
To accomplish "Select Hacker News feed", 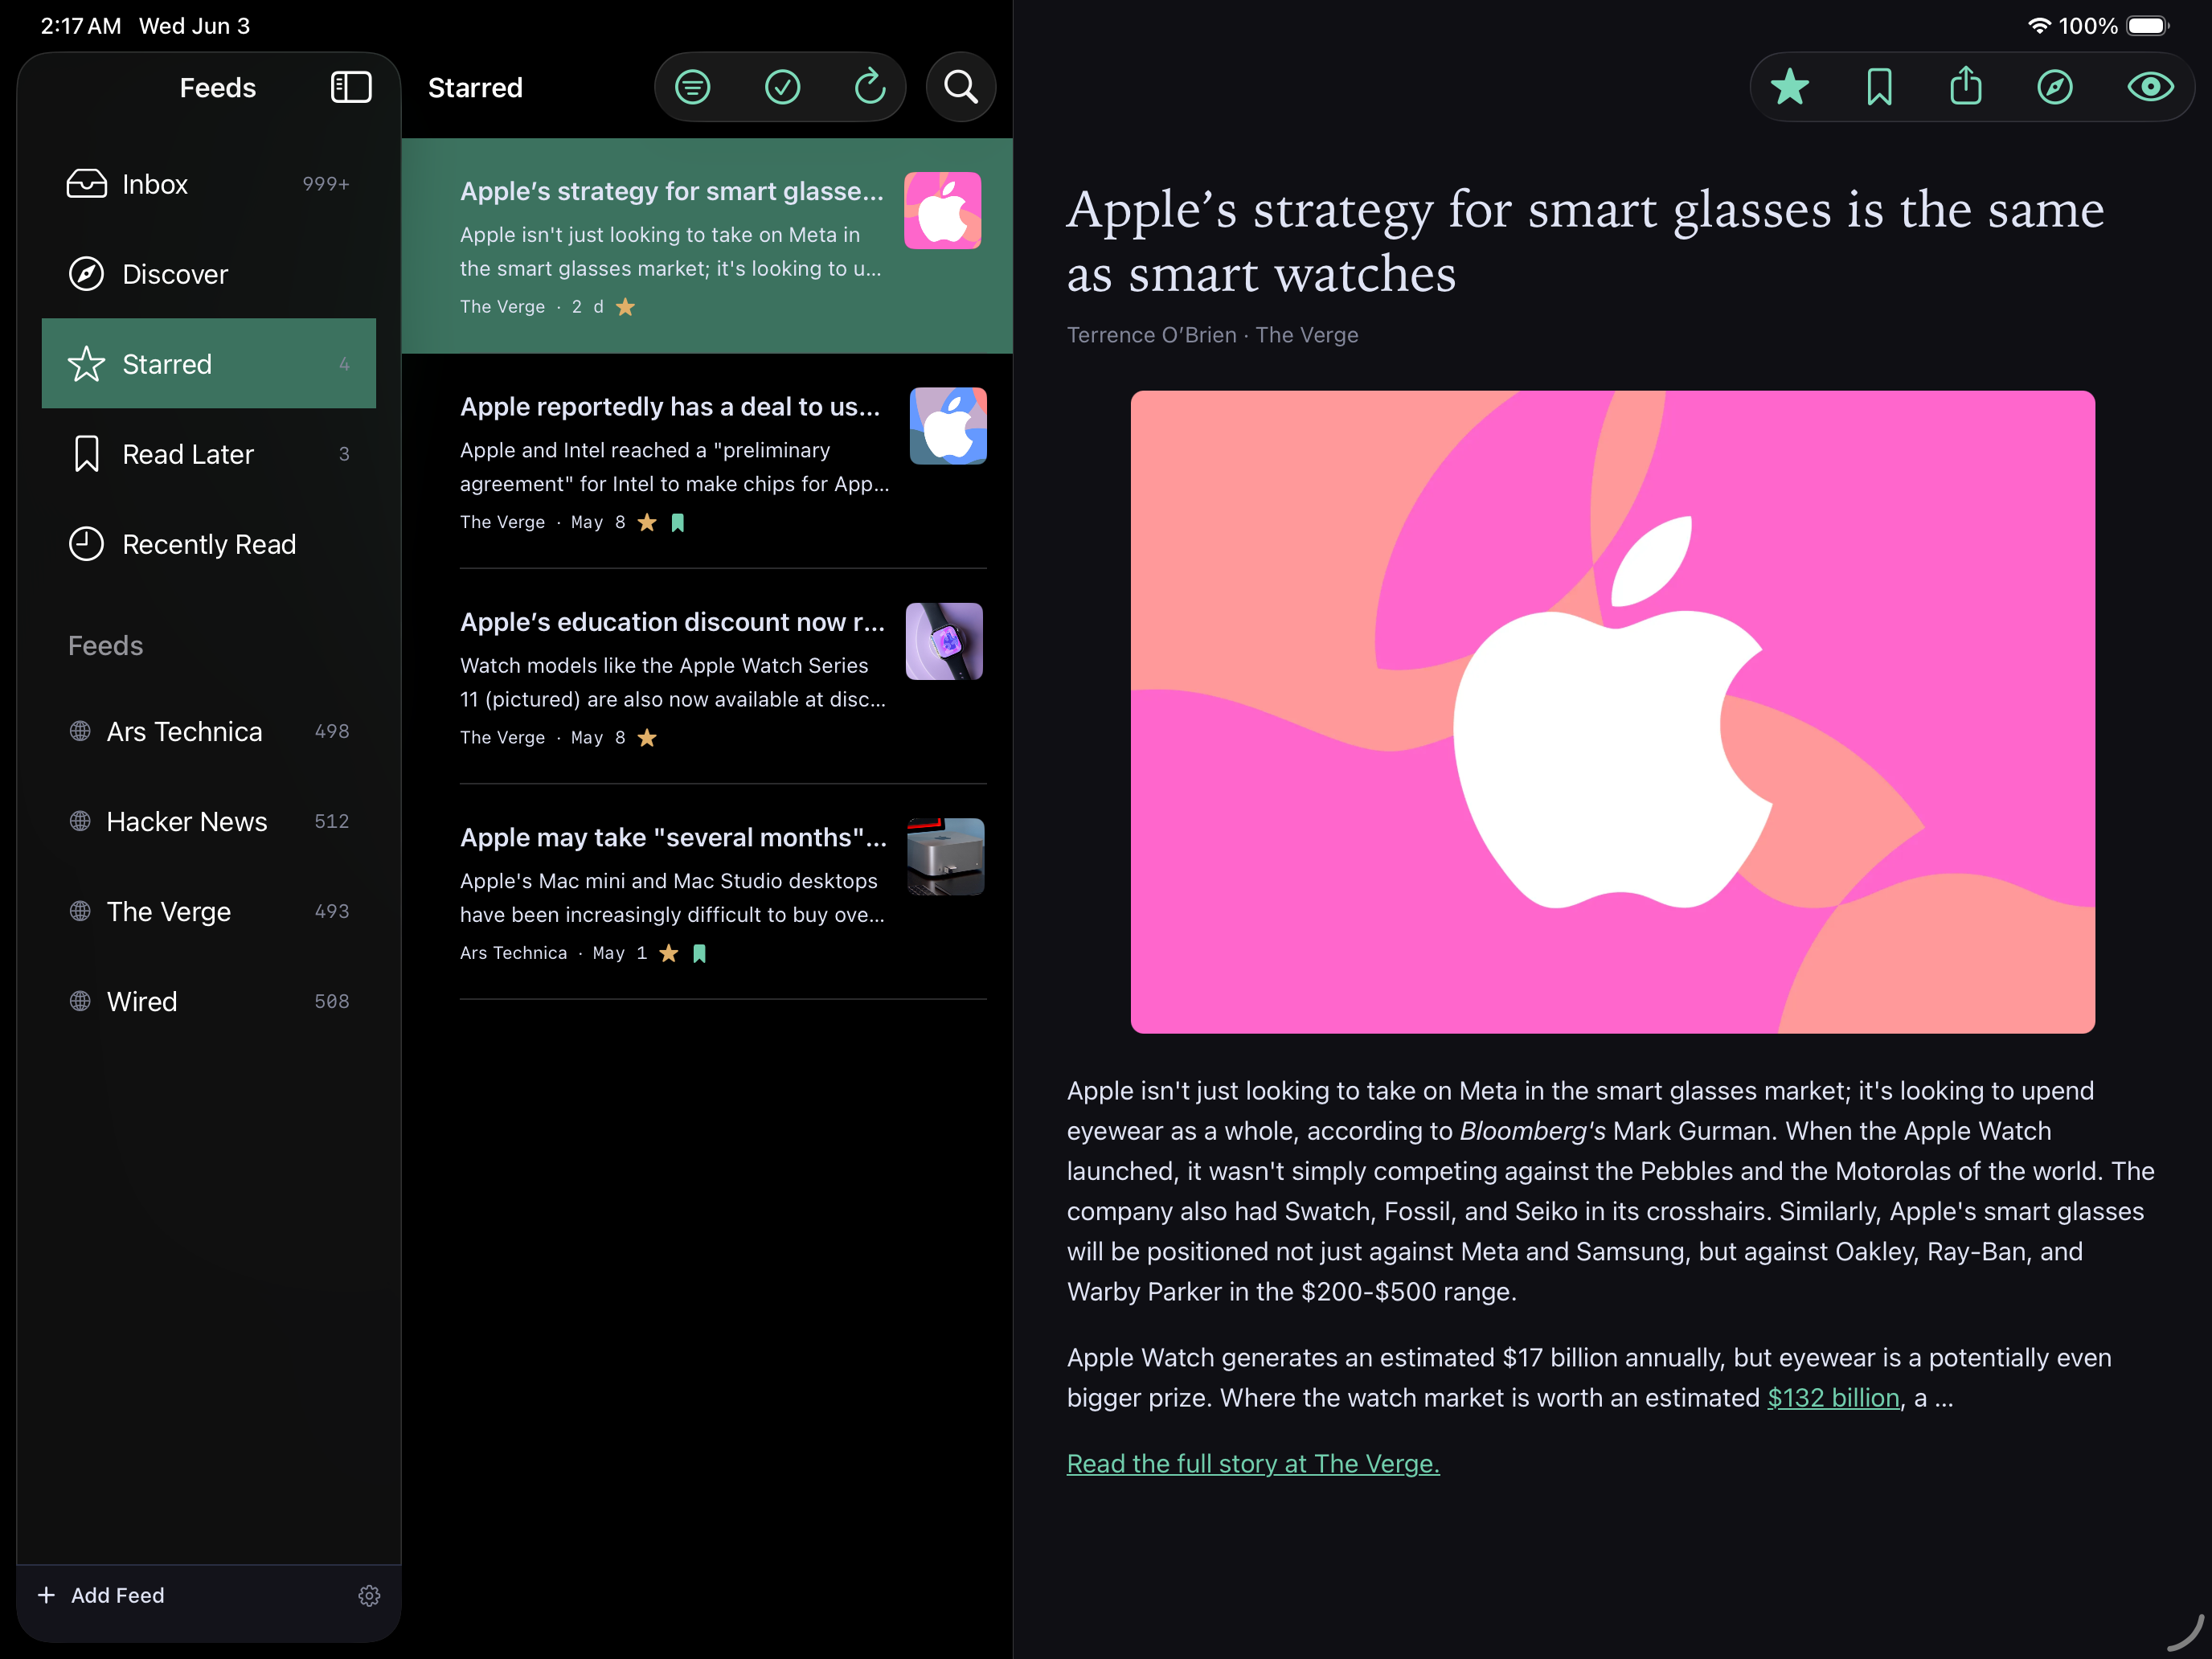I will tap(208, 821).
